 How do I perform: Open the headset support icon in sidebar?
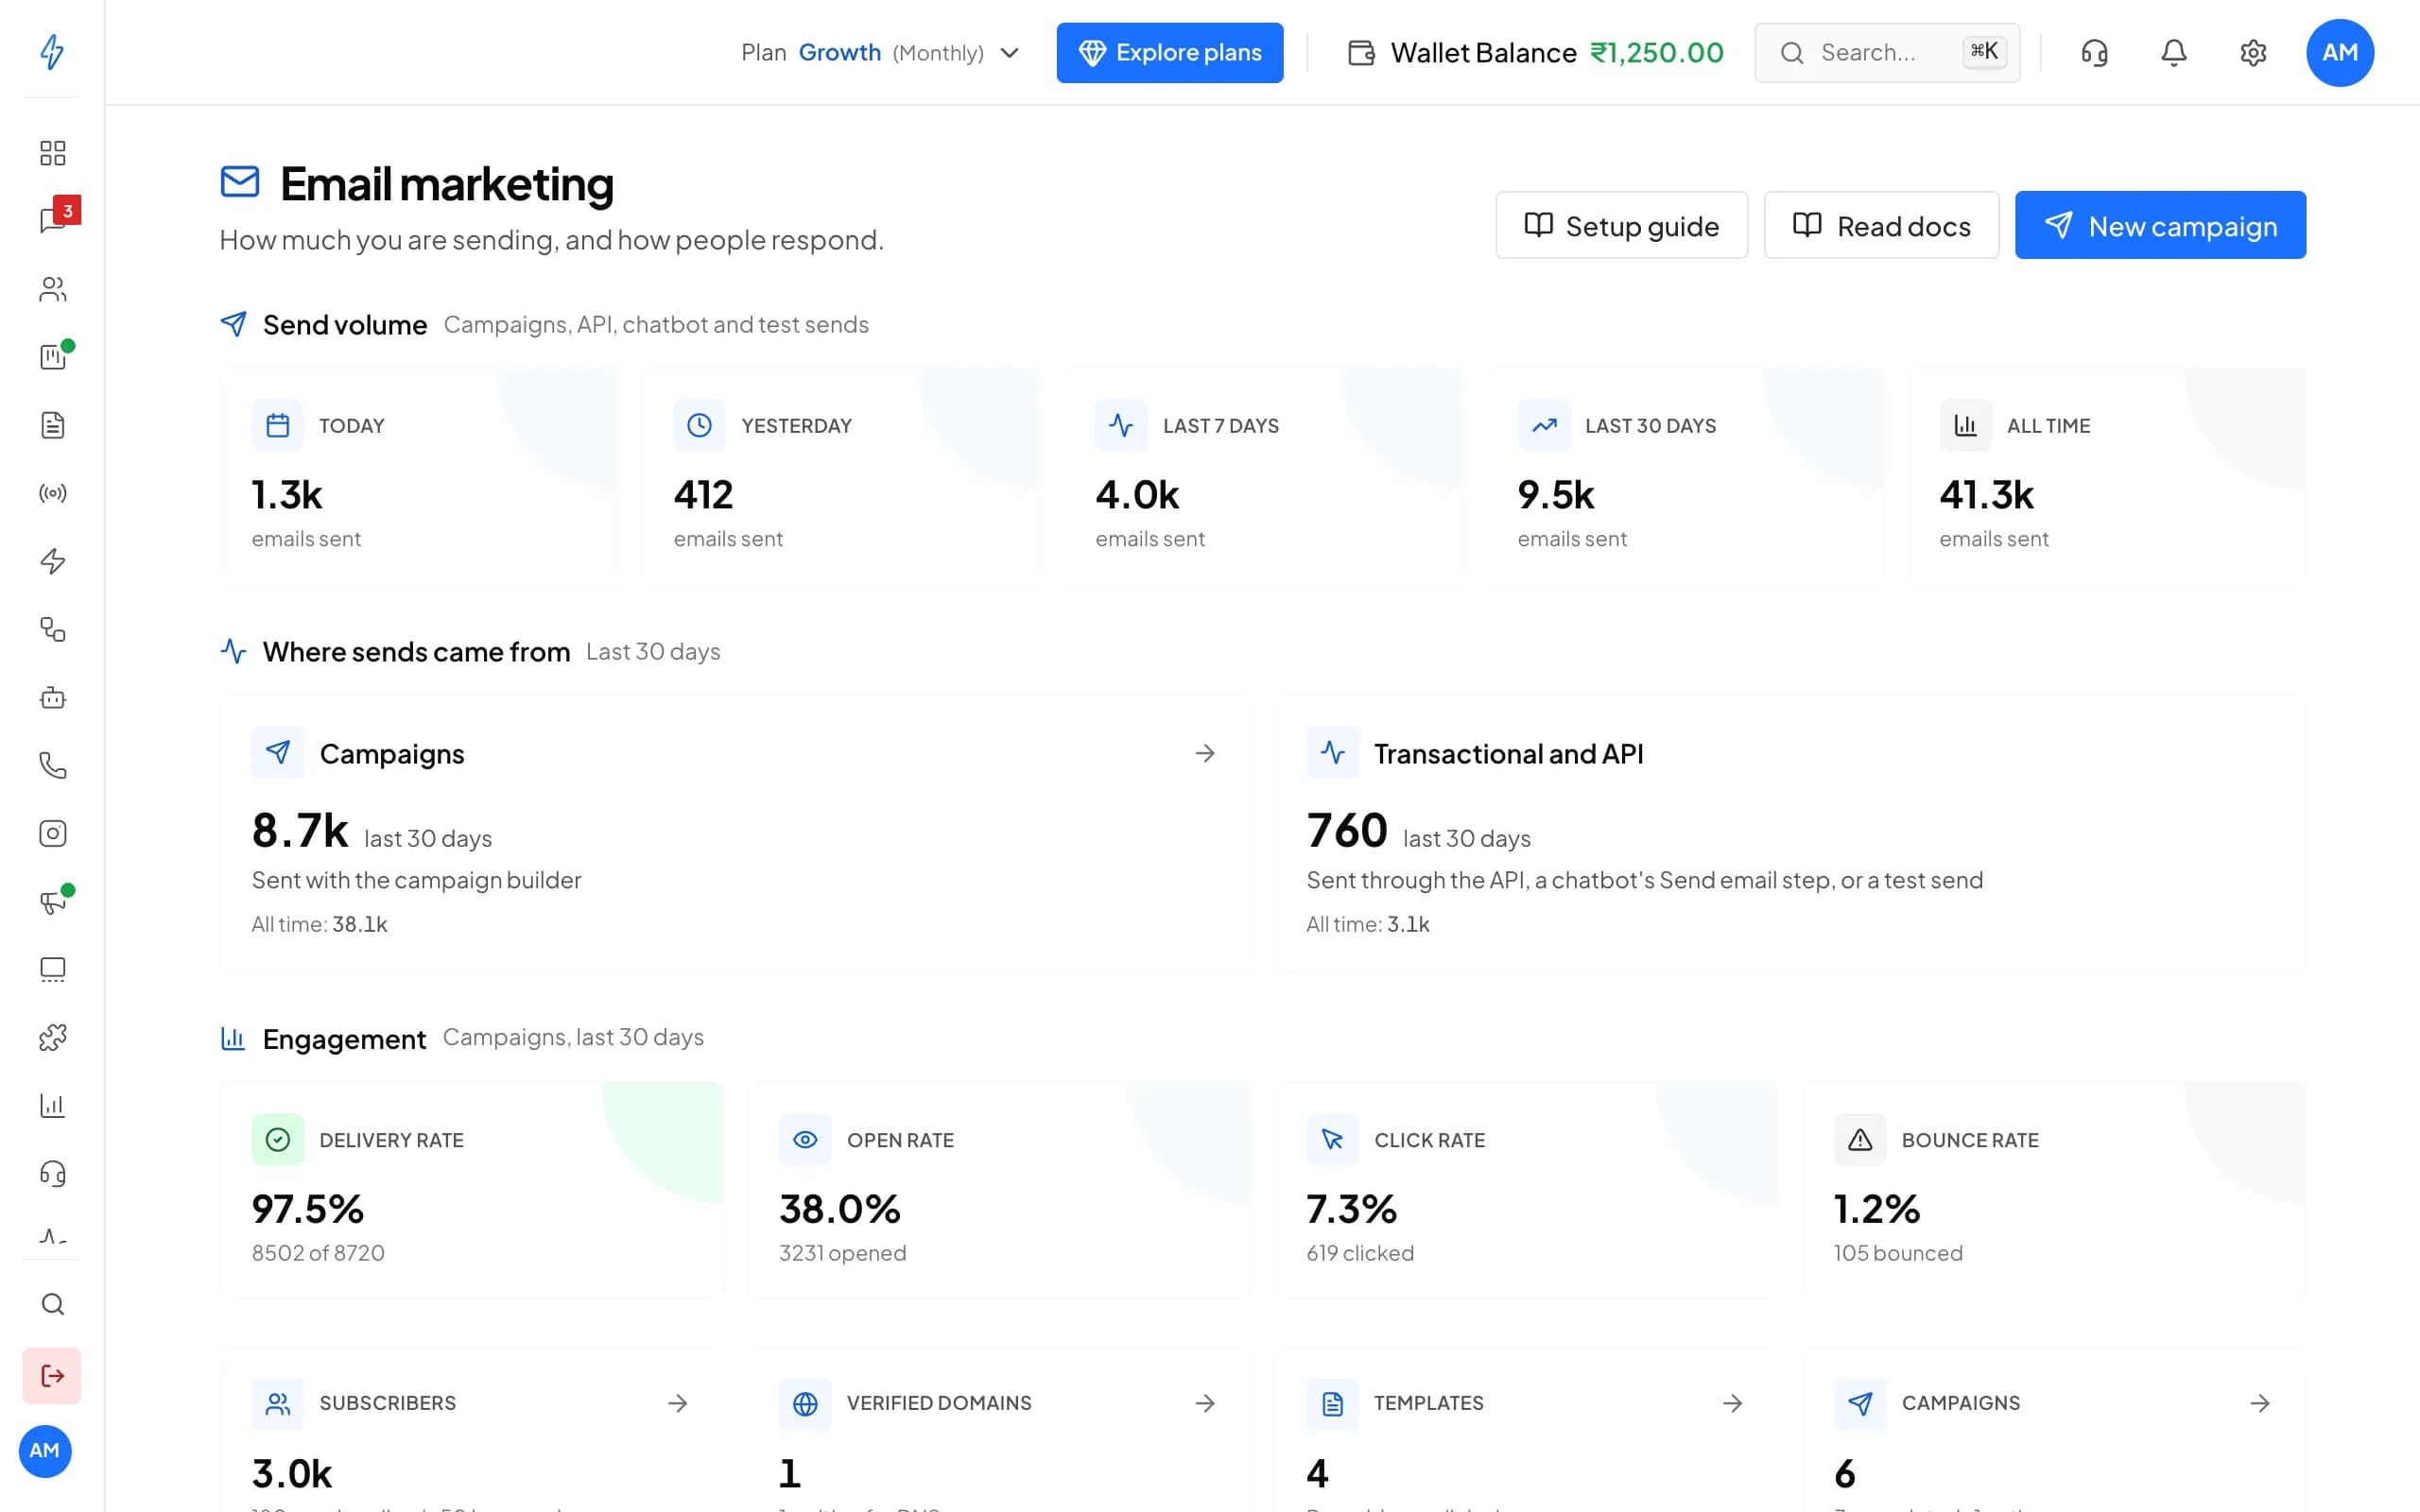click(52, 1173)
